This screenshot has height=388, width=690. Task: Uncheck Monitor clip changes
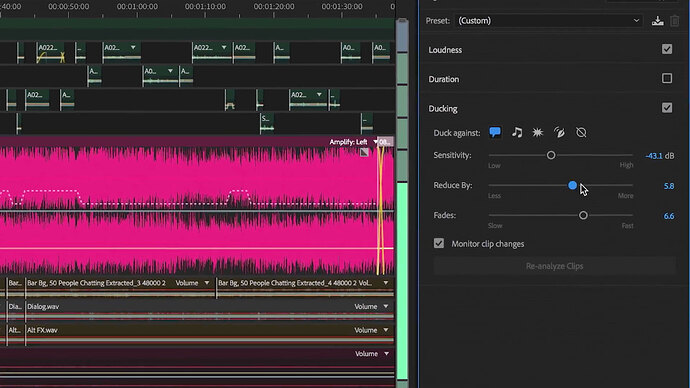tap(439, 243)
